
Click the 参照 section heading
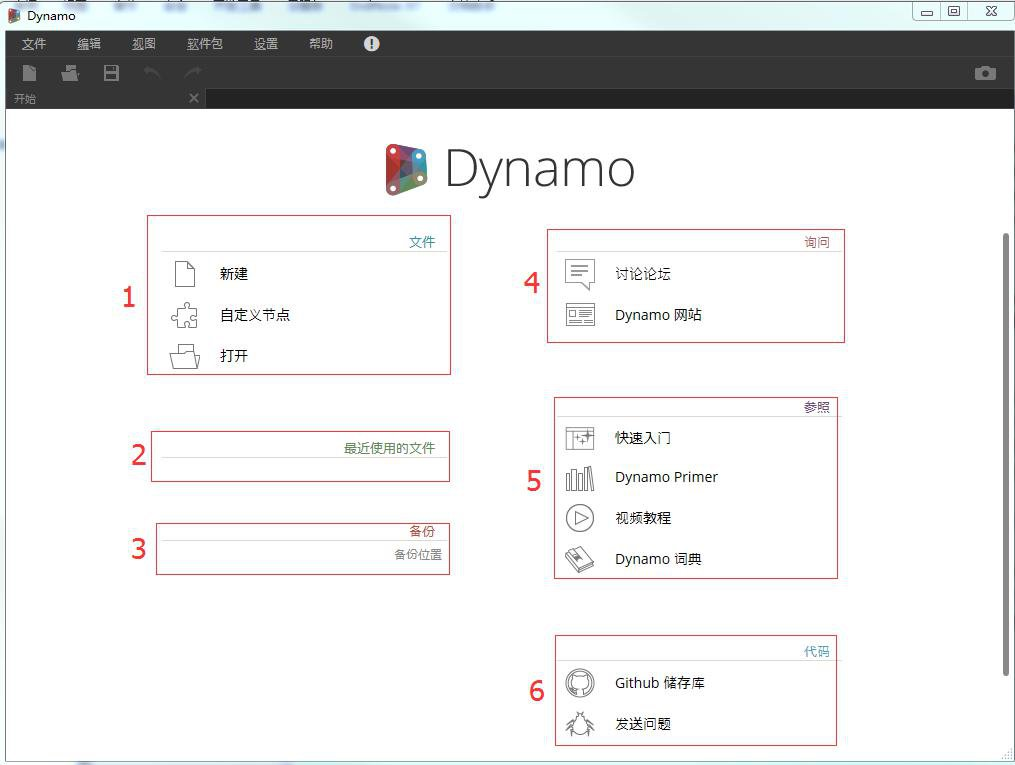click(817, 407)
